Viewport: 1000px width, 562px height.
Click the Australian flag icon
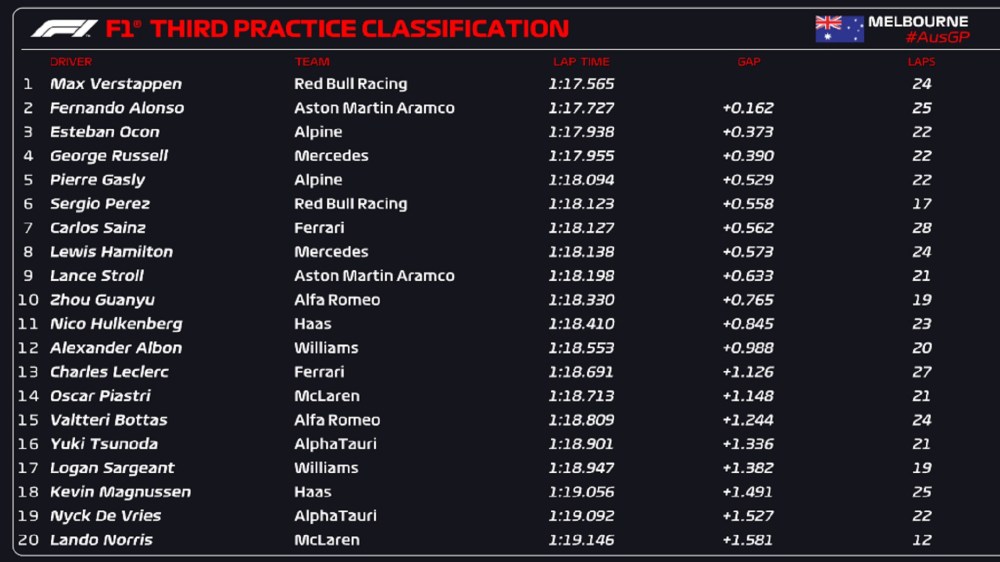coord(839,29)
